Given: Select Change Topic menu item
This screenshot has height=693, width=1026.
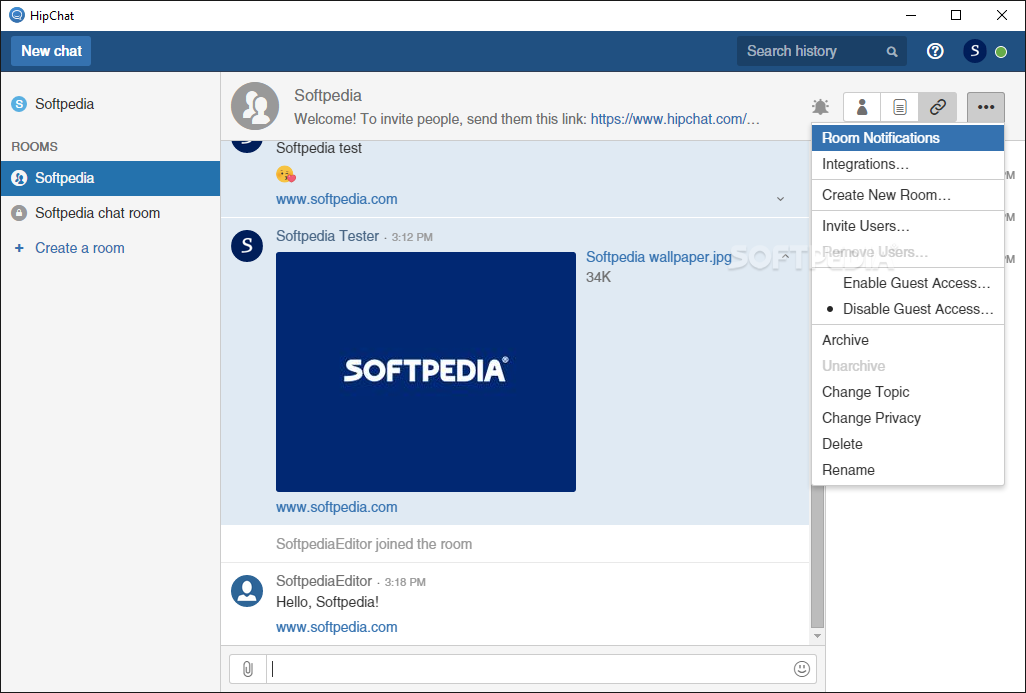Looking at the screenshot, I should 908,392.
